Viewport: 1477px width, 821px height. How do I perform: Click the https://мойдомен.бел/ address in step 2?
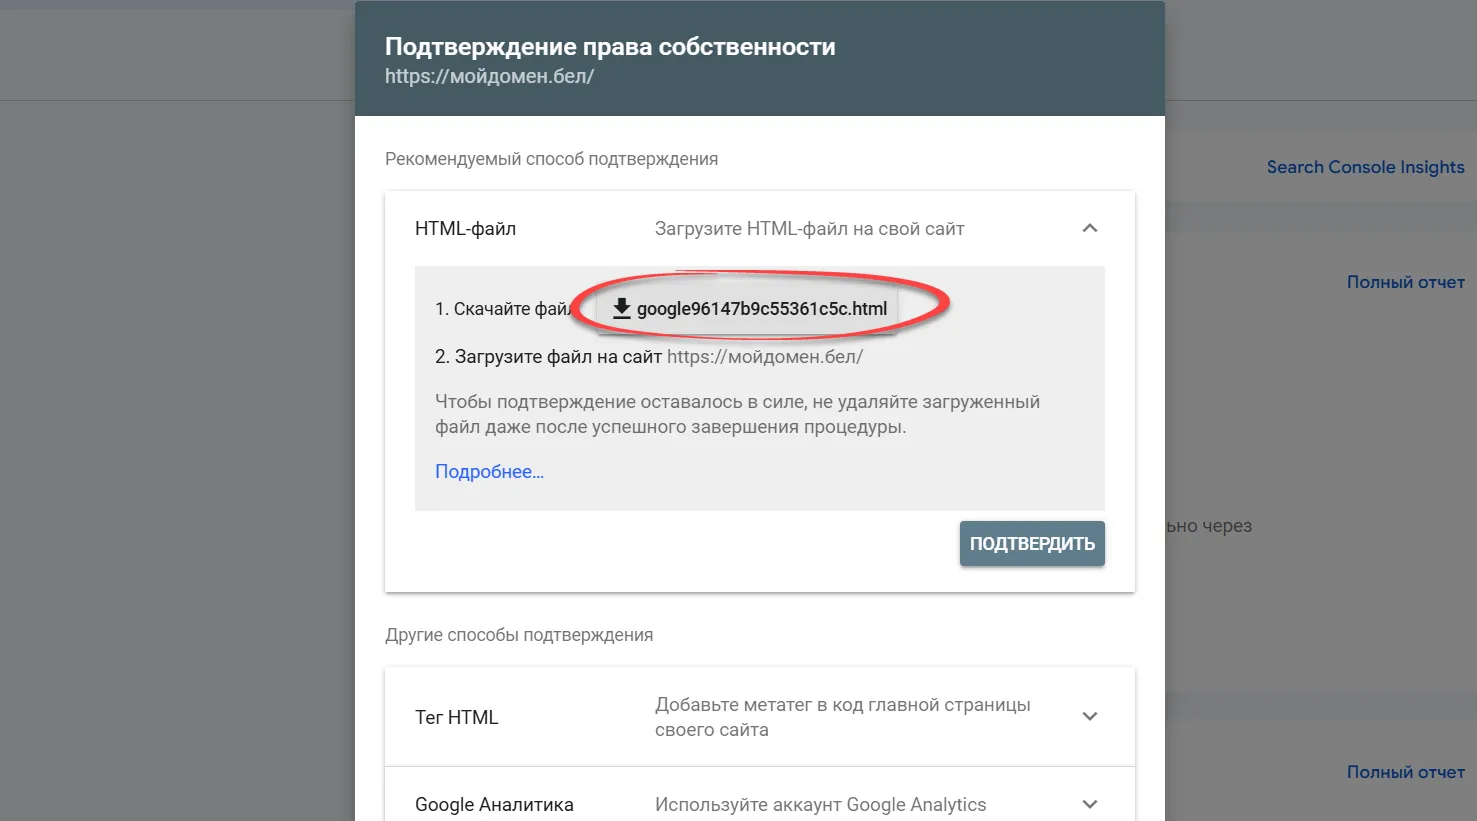click(764, 357)
